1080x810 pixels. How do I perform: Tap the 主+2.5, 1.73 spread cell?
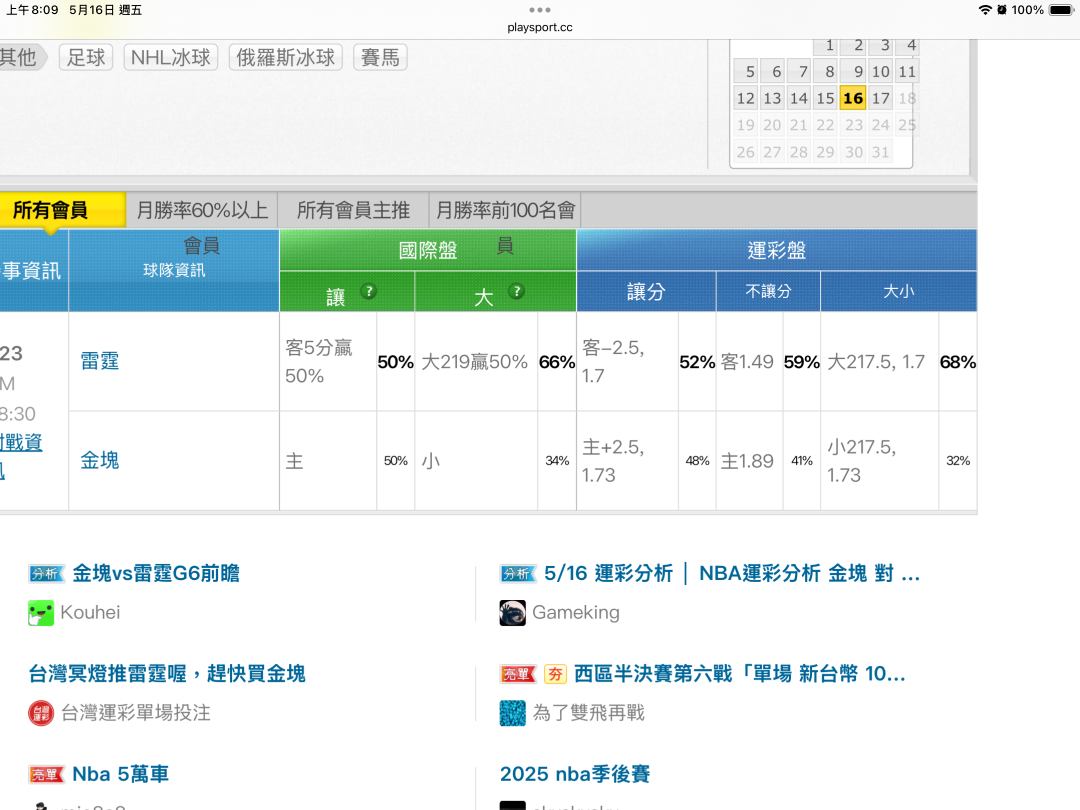(627, 461)
